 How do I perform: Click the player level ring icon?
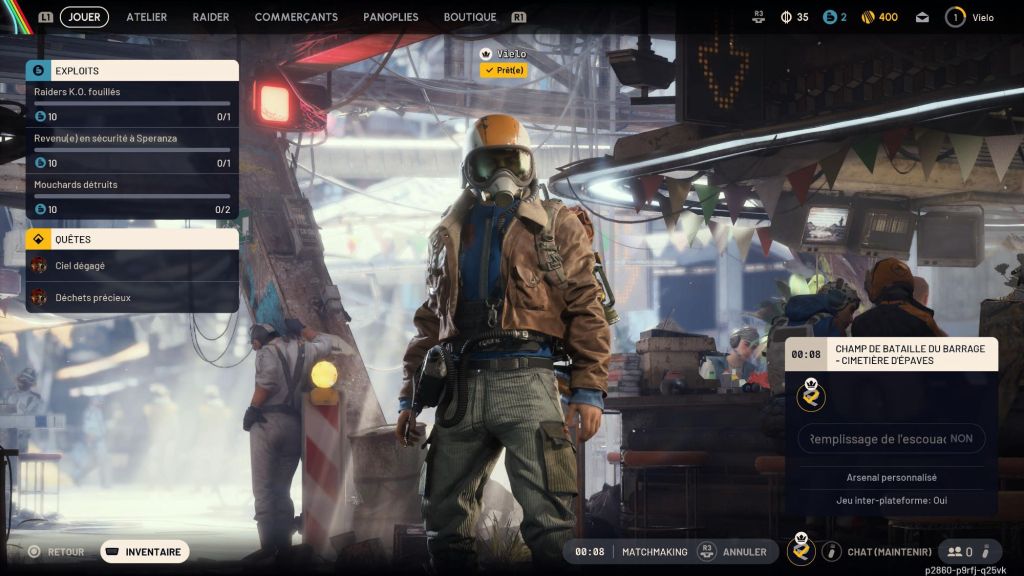[955, 17]
